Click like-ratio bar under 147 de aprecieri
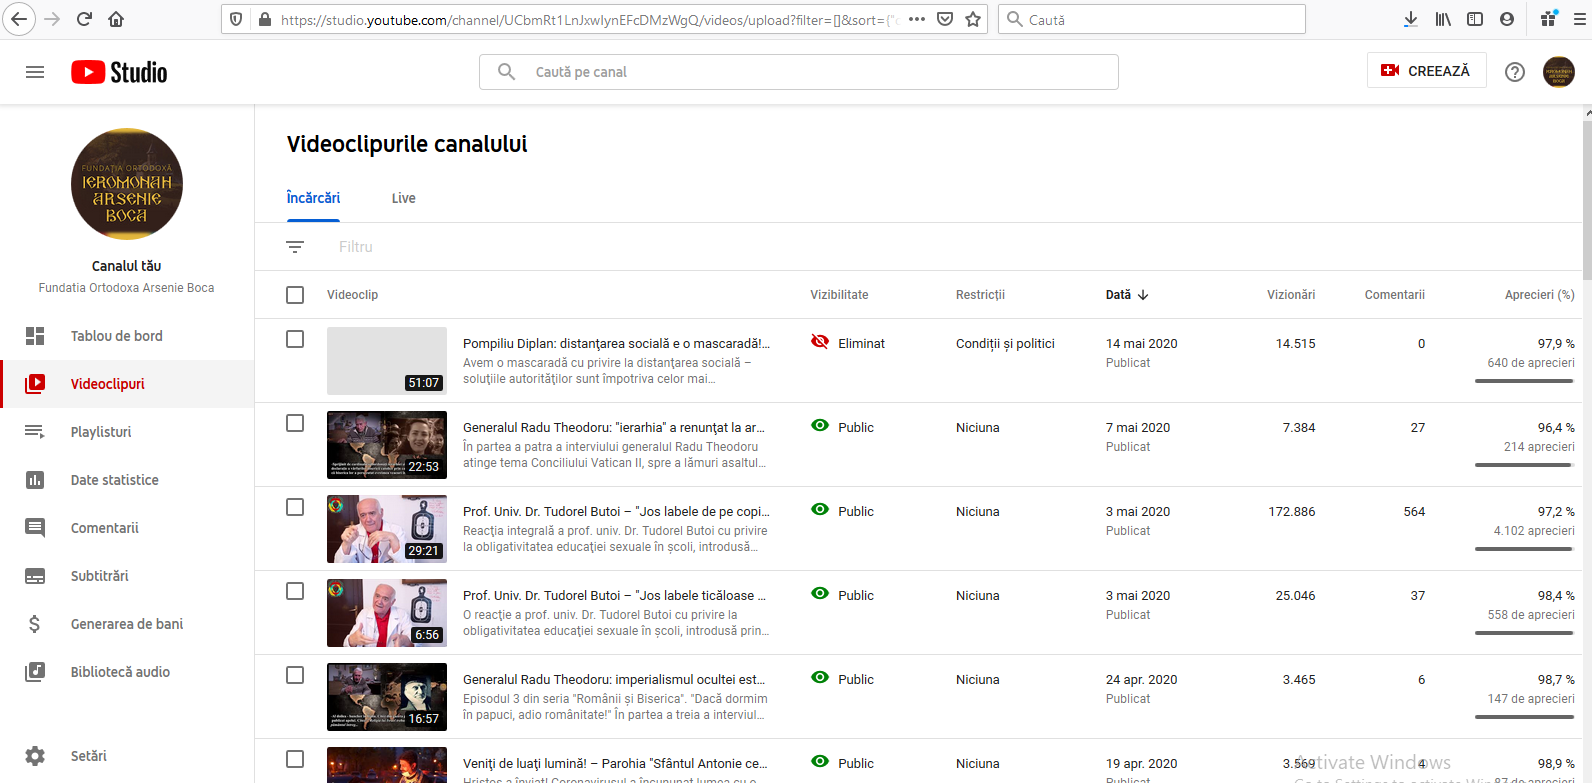This screenshot has width=1592, height=783. pos(1524,716)
